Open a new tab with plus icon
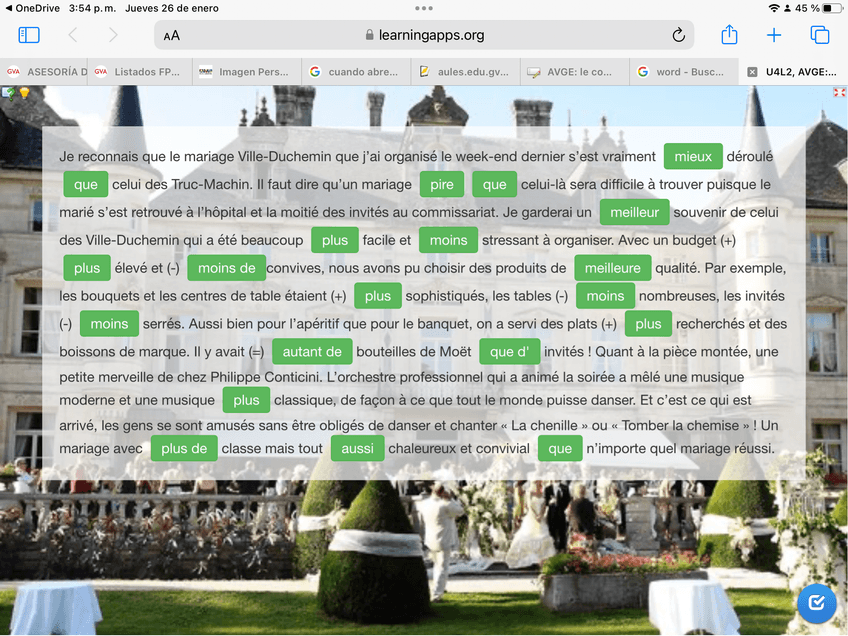This screenshot has width=848, height=636. tap(774, 35)
